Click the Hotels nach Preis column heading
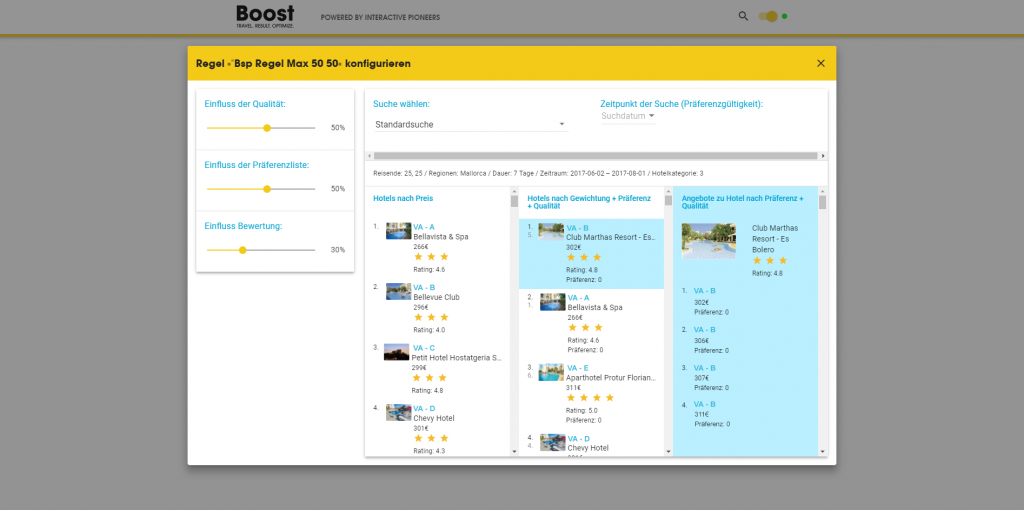 [403, 198]
